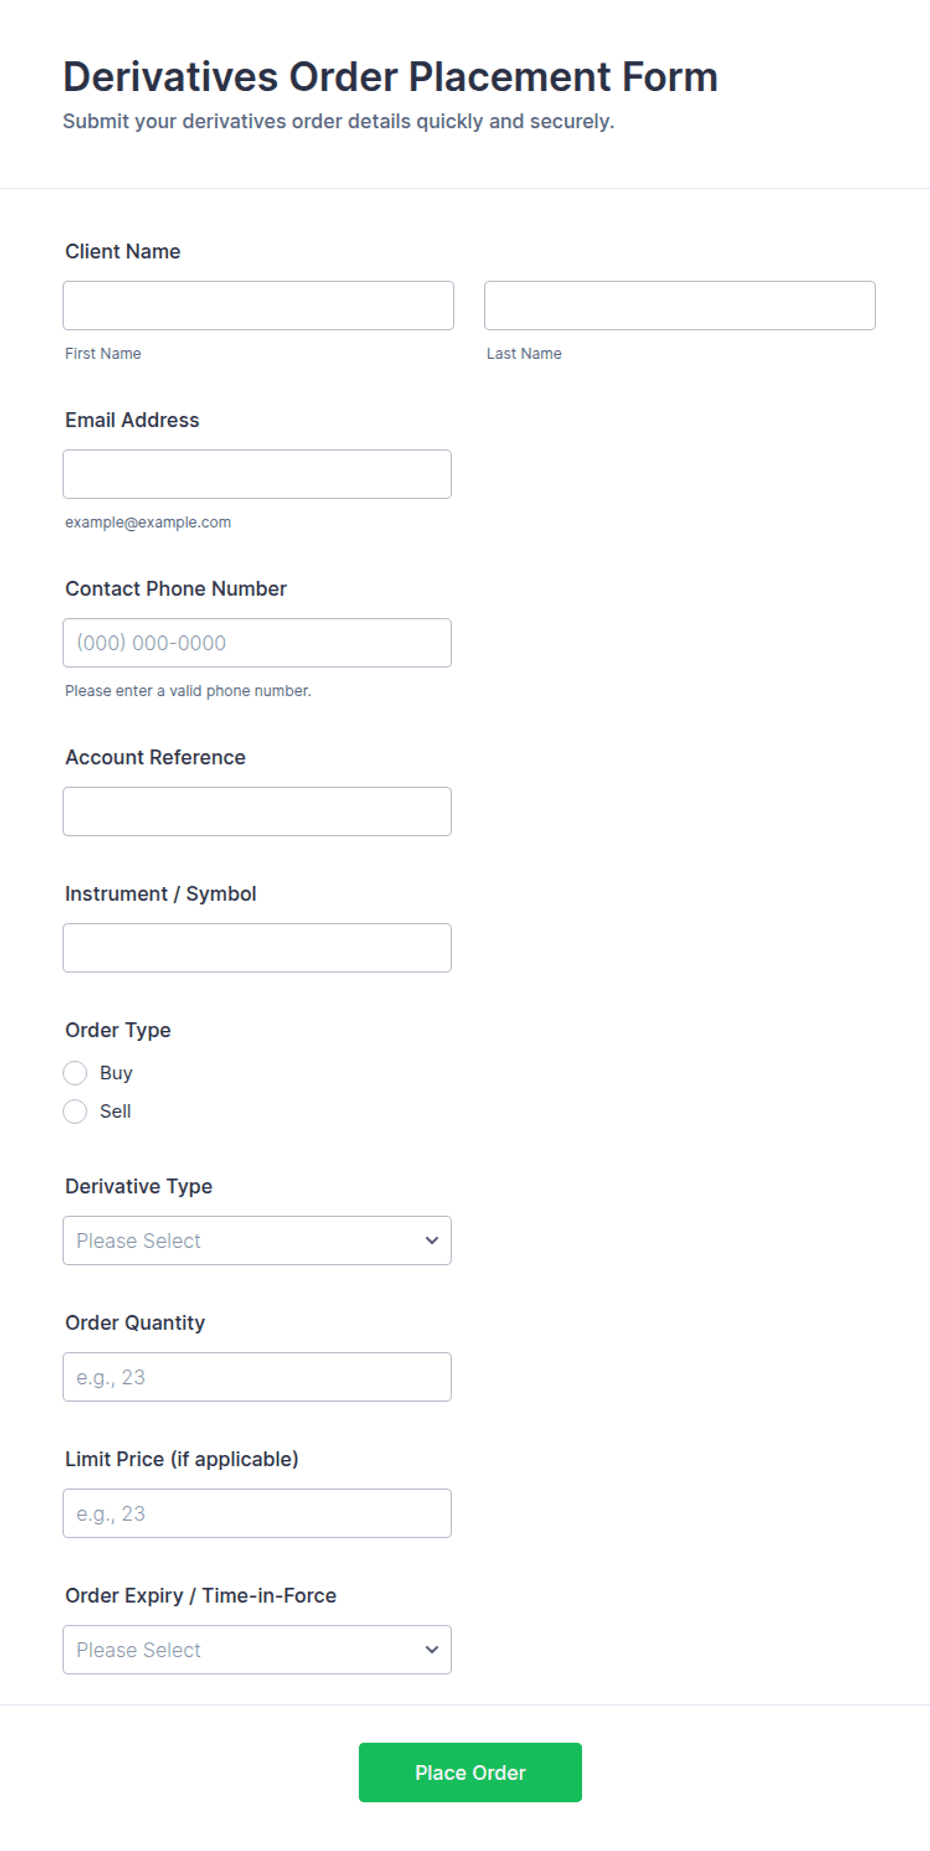Click the Client Name label
Viewport: 930px width, 1851px height.
123,251
